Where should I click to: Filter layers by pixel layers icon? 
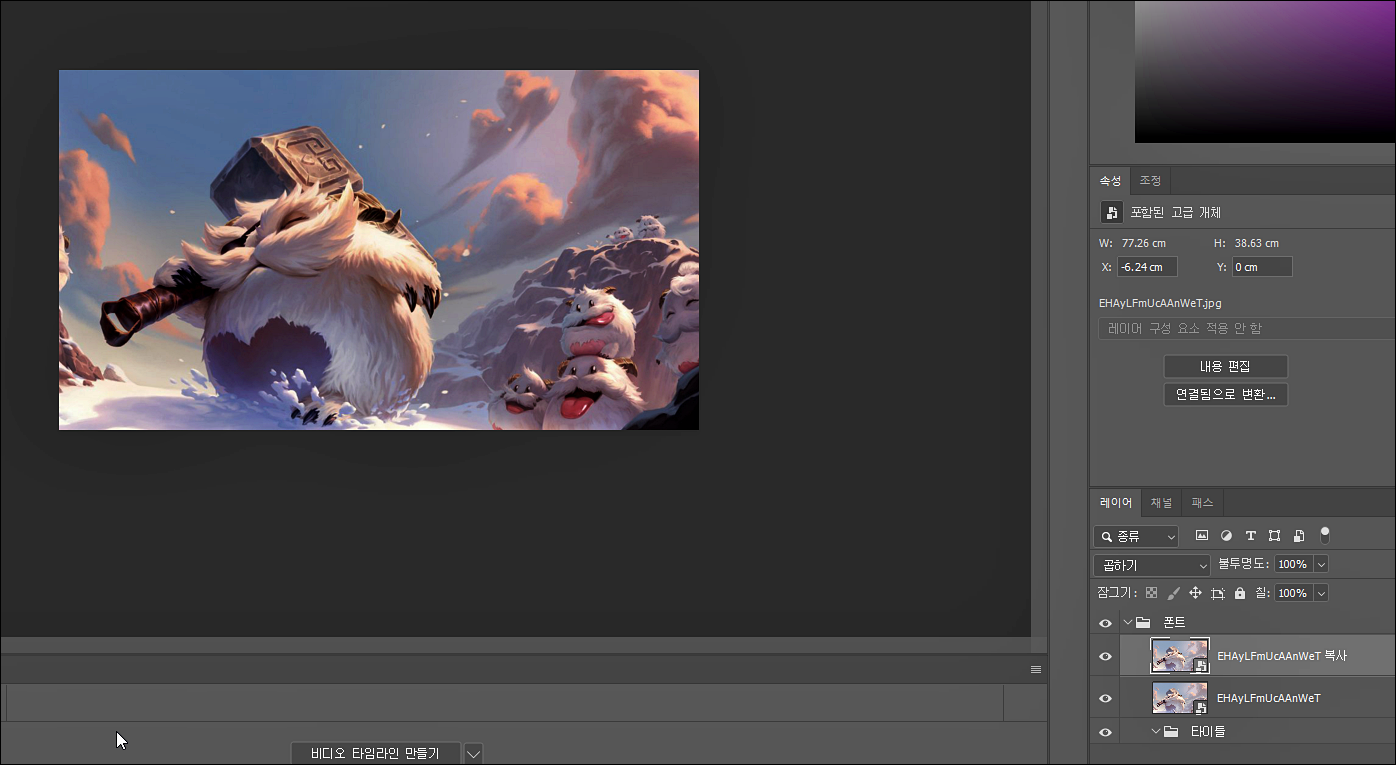(x=1202, y=536)
